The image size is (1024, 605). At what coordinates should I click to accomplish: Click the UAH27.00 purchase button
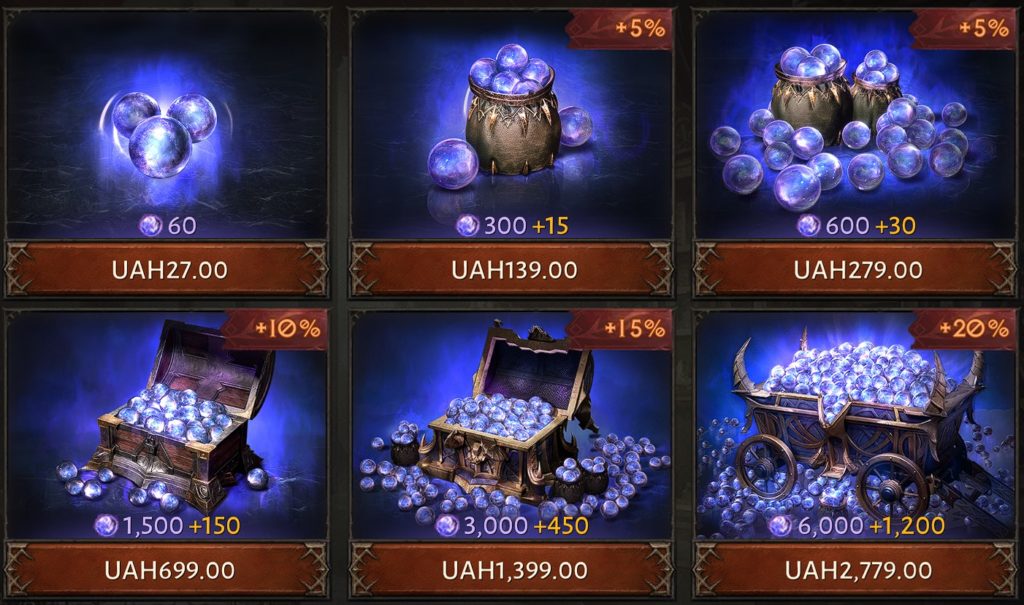click(167, 270)
